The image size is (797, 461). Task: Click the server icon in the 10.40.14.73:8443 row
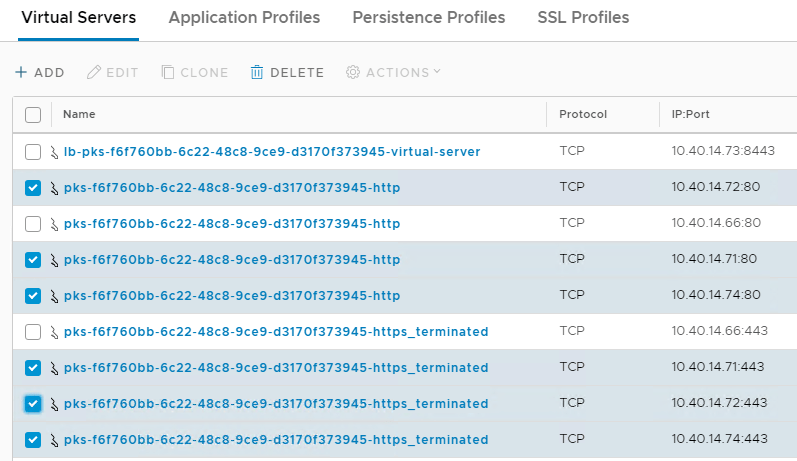click(56, 152)
